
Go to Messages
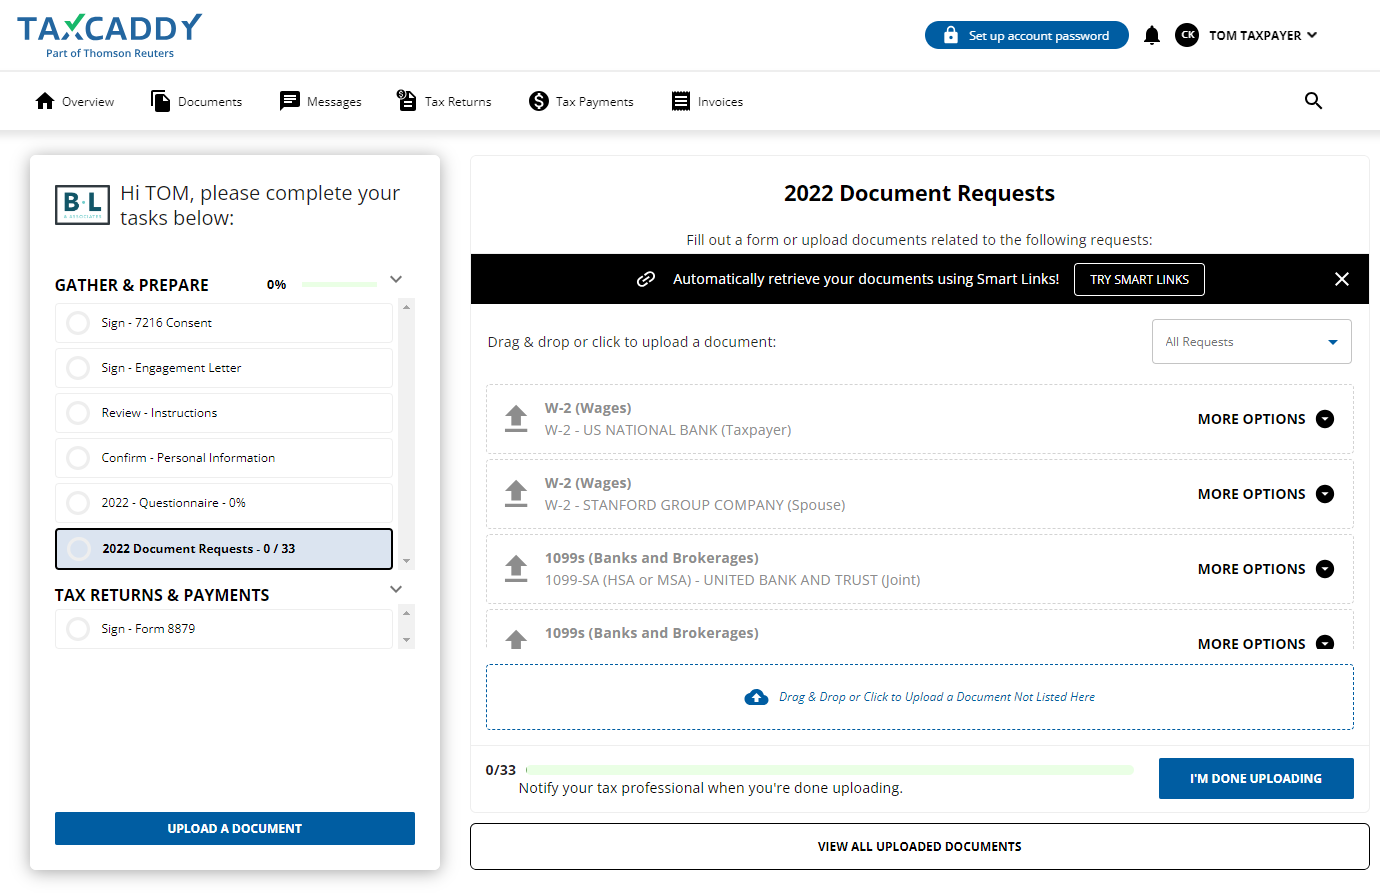321,101
